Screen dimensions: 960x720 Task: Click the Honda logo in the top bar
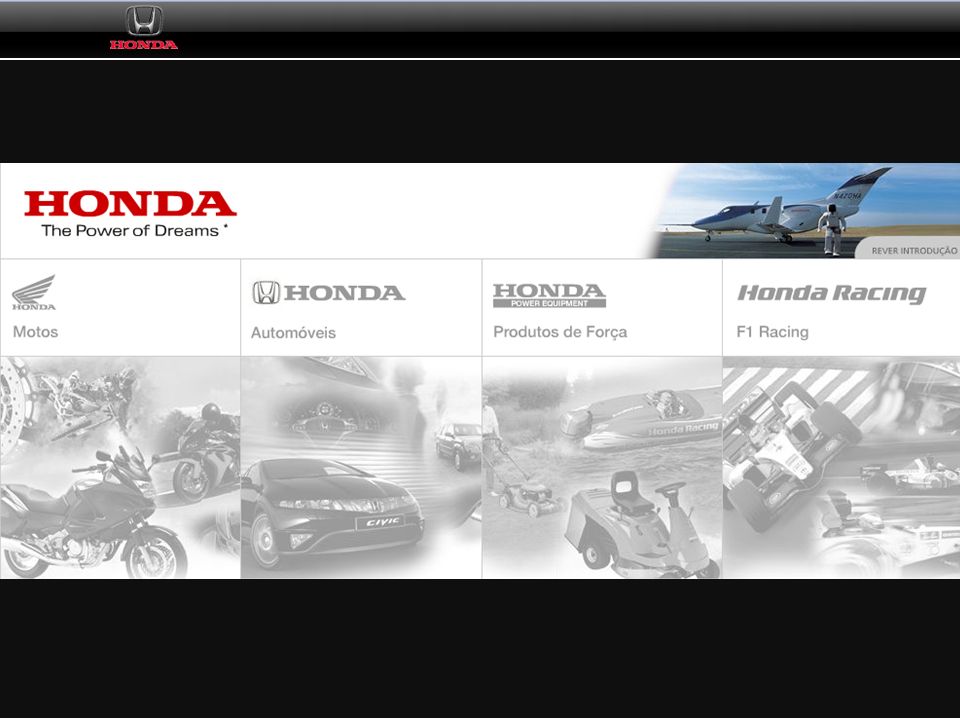click(144, 28)
